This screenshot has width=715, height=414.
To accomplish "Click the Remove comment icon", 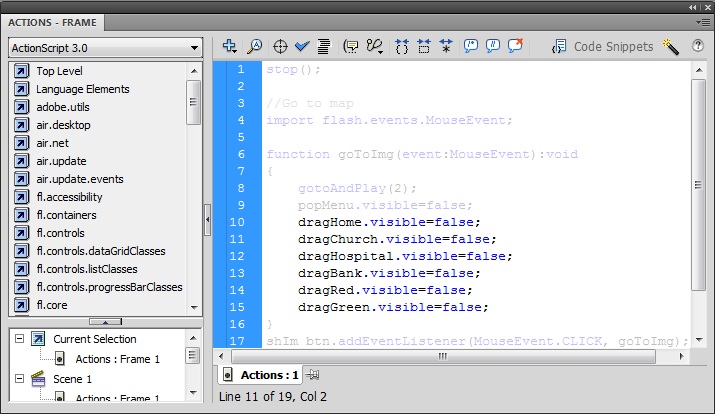I will point(515,46).
